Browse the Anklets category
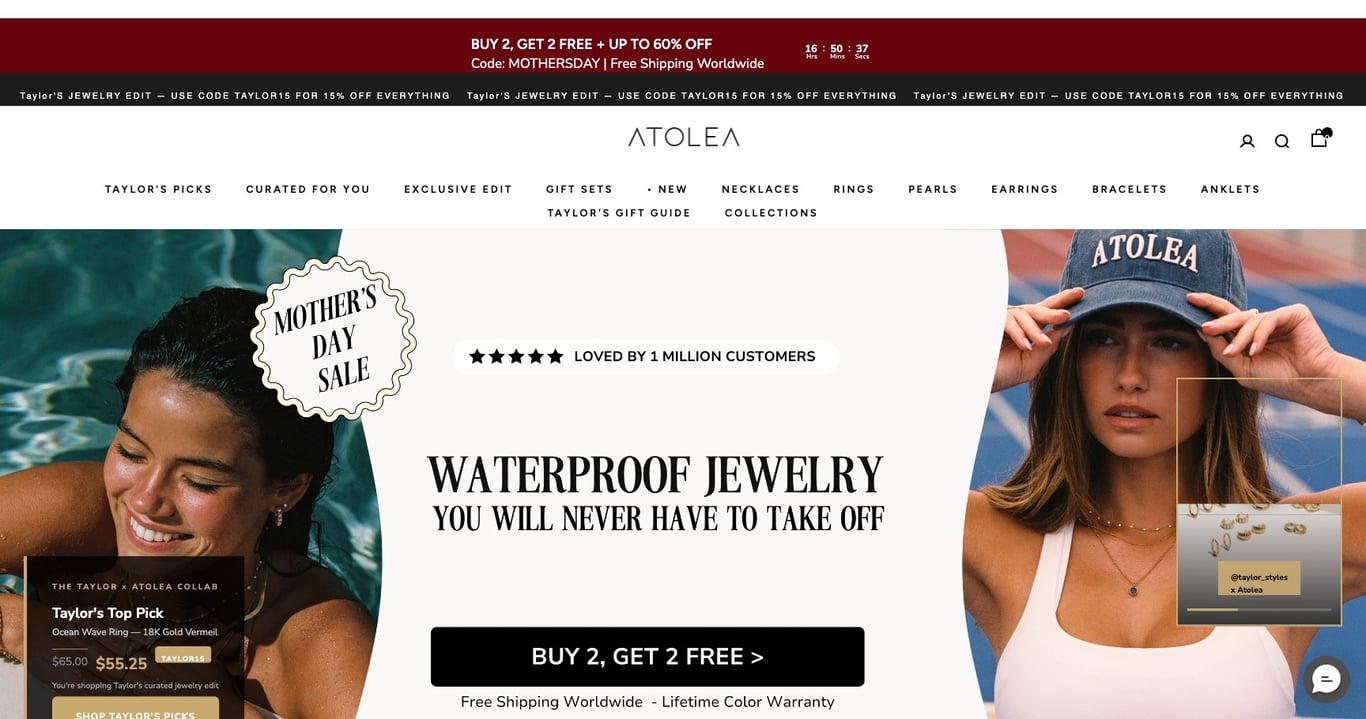The width and height of the screenshot is (1366, 719). tap(1230, 189)
